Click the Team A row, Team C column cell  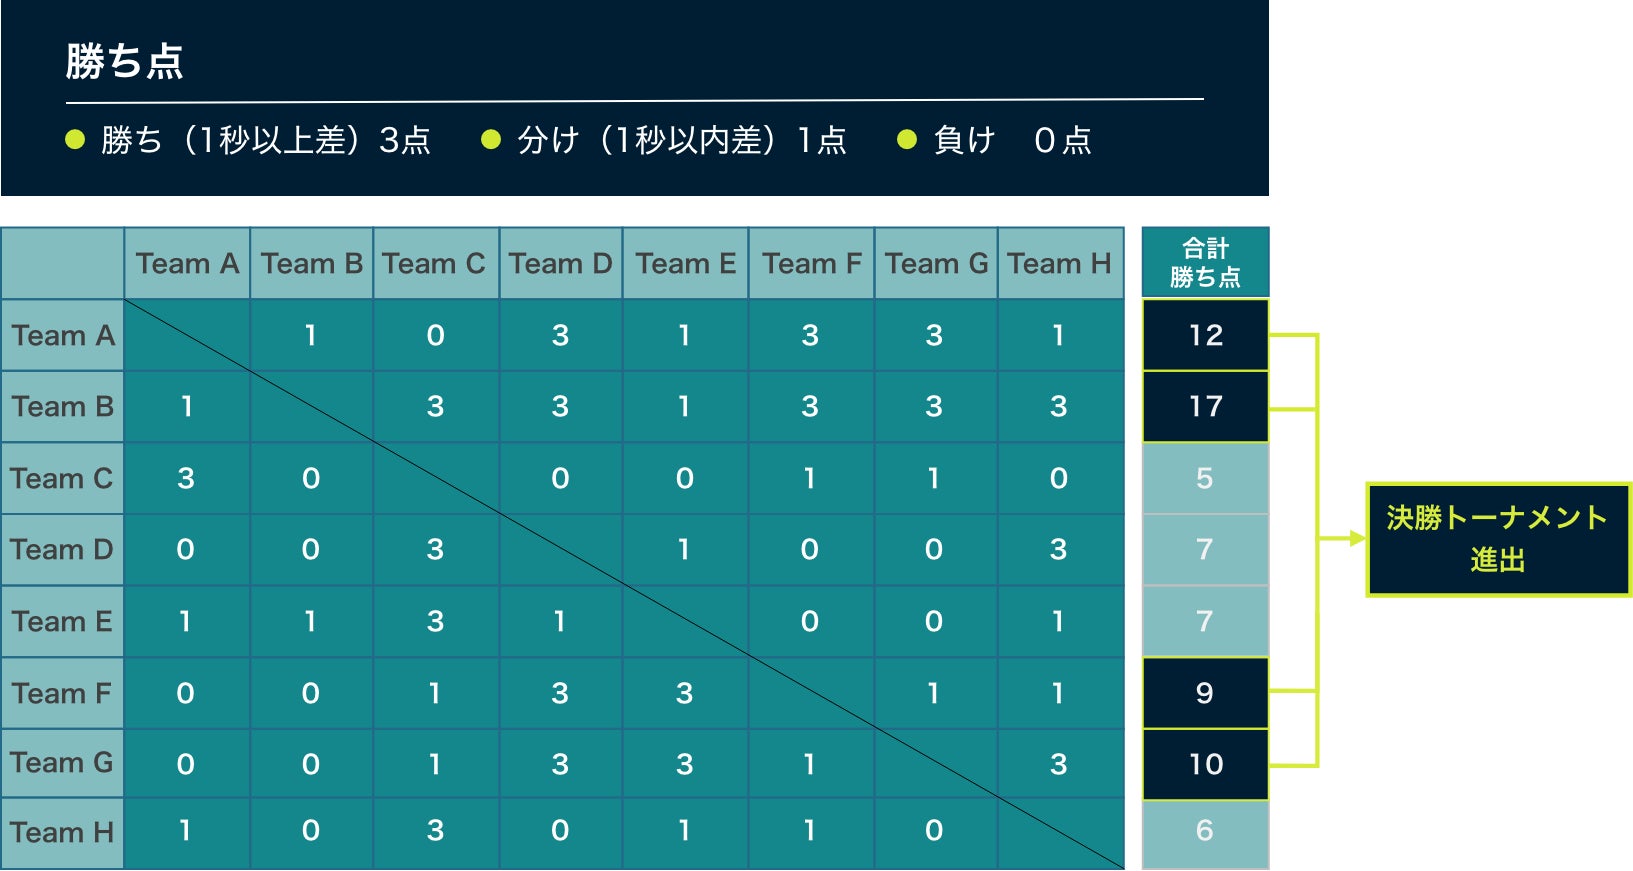click(x=435, y=335)
